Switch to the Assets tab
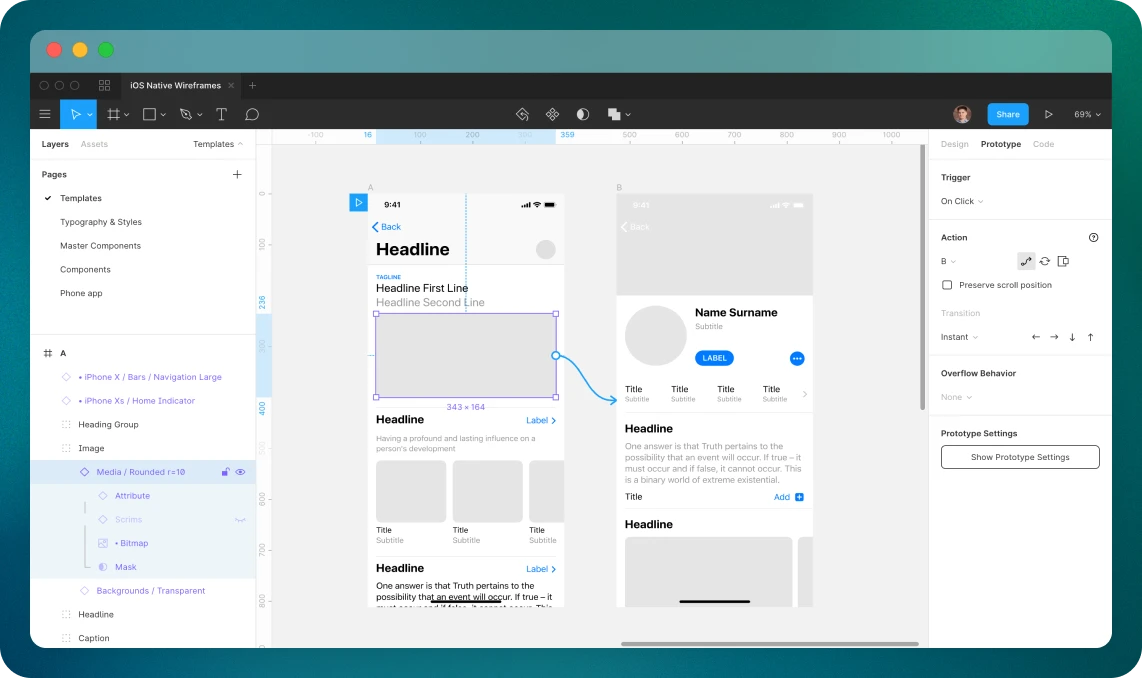Screen dimensions: 1142x678 pos(94,144)
